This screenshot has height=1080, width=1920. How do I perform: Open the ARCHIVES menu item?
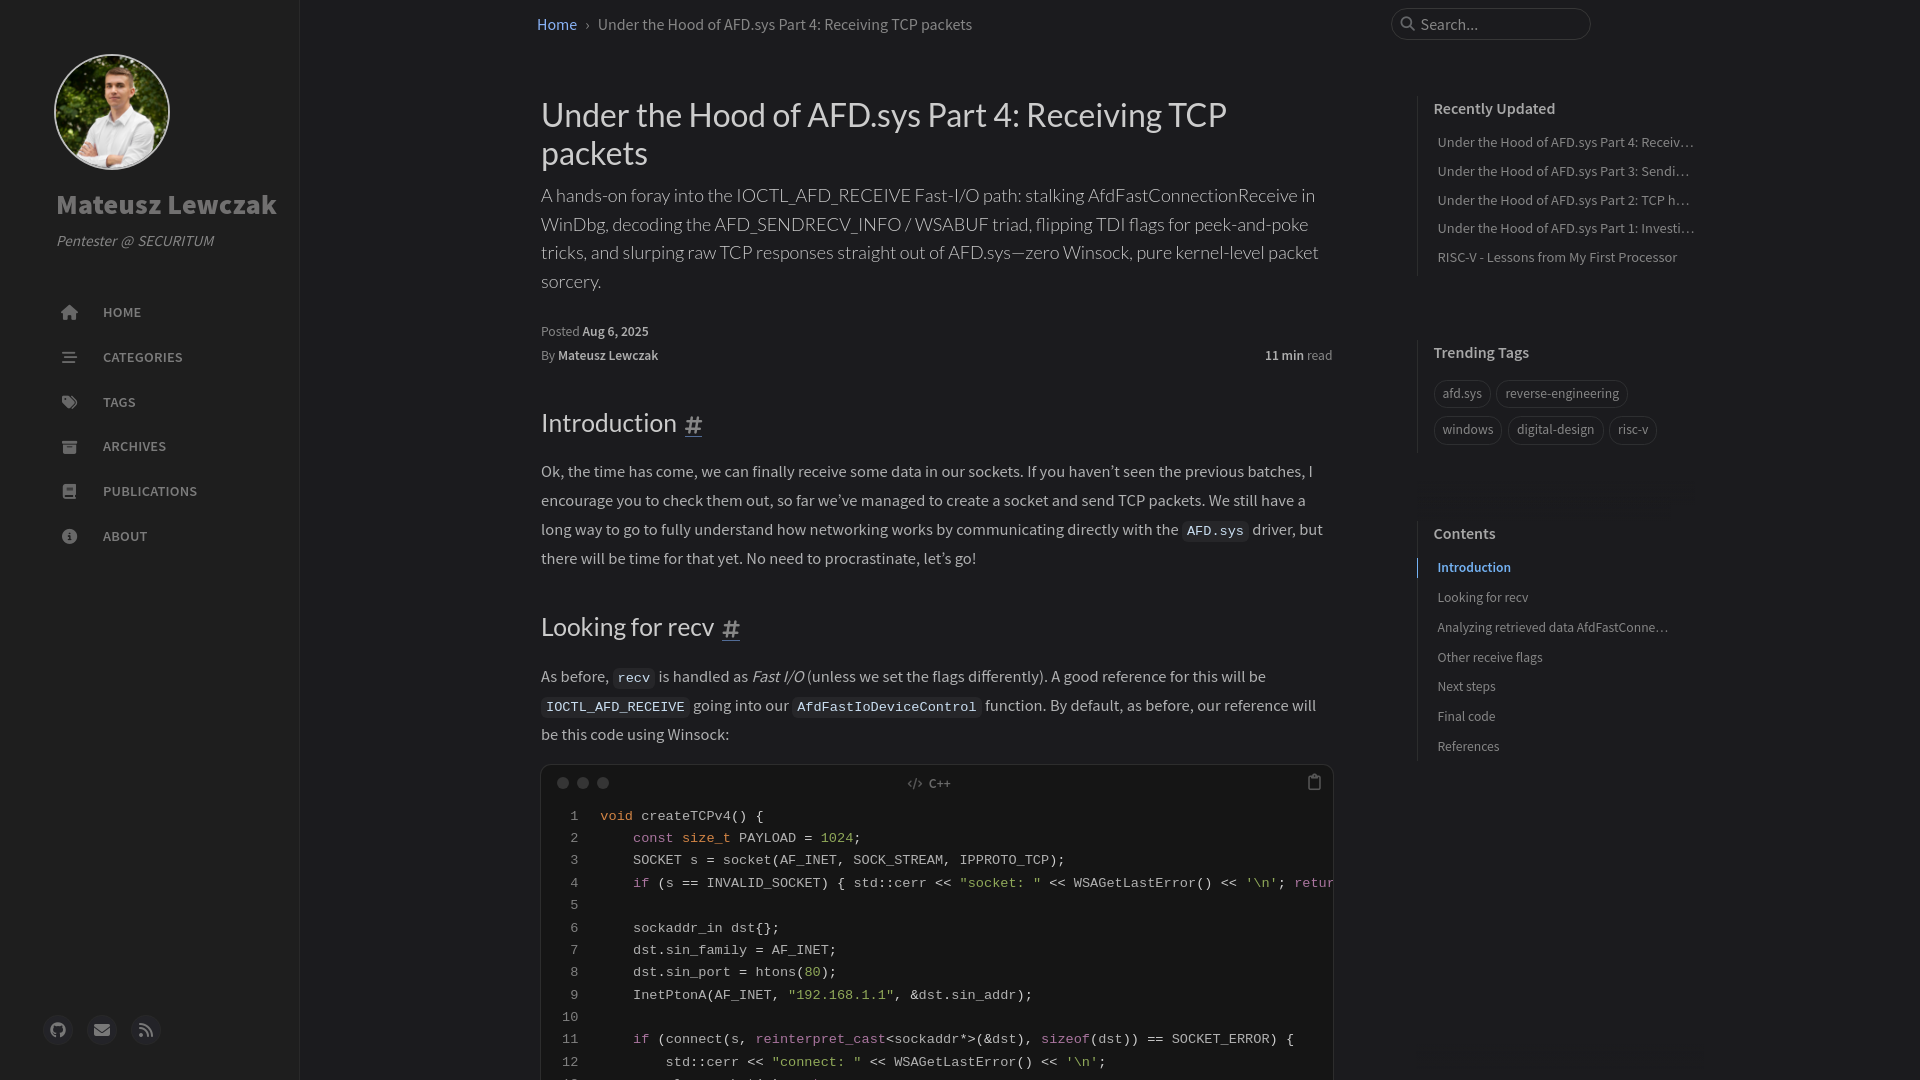point(134,447)
